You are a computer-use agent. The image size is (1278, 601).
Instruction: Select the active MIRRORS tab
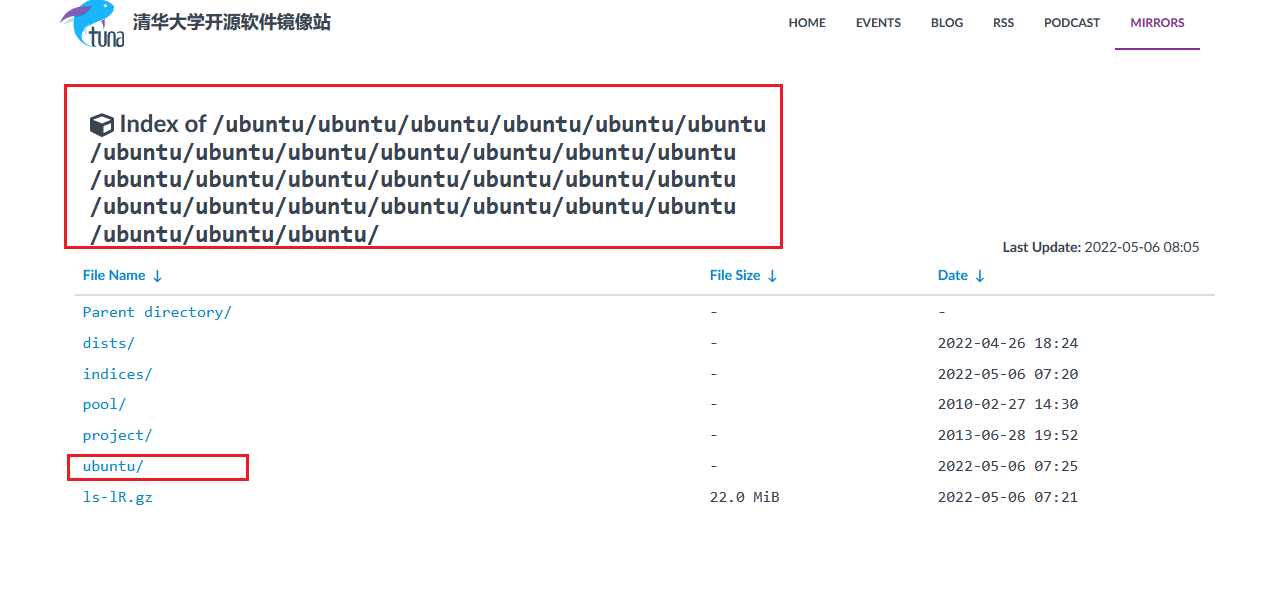point(1156,22)
